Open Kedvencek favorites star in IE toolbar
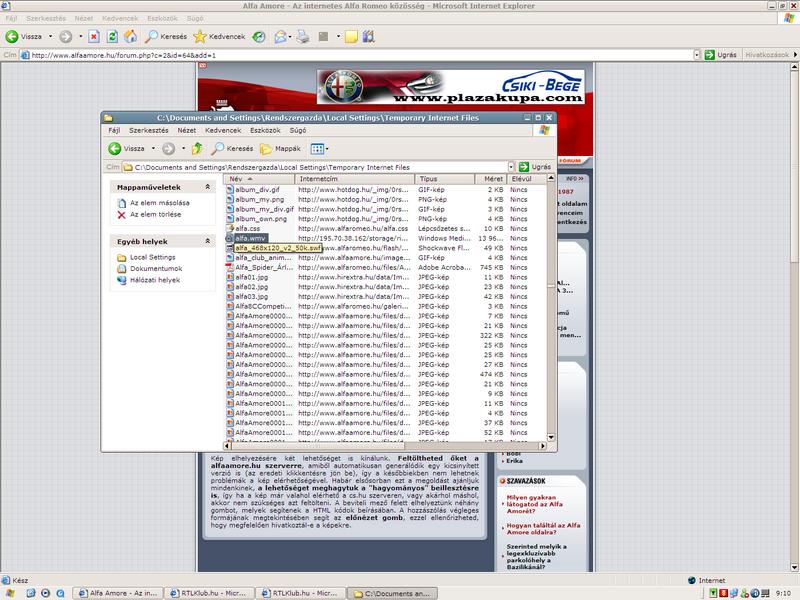This screenshot has height=600, width=800. pyautogui.click(x=220, y=37)
